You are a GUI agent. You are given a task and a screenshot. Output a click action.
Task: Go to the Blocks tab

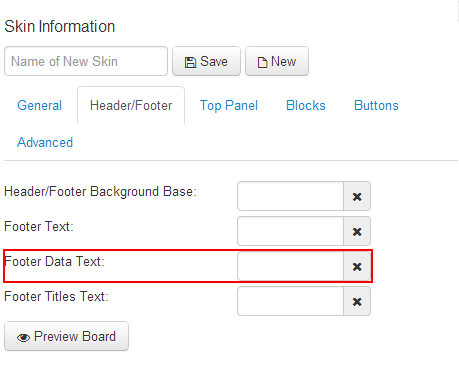(306, 105)
